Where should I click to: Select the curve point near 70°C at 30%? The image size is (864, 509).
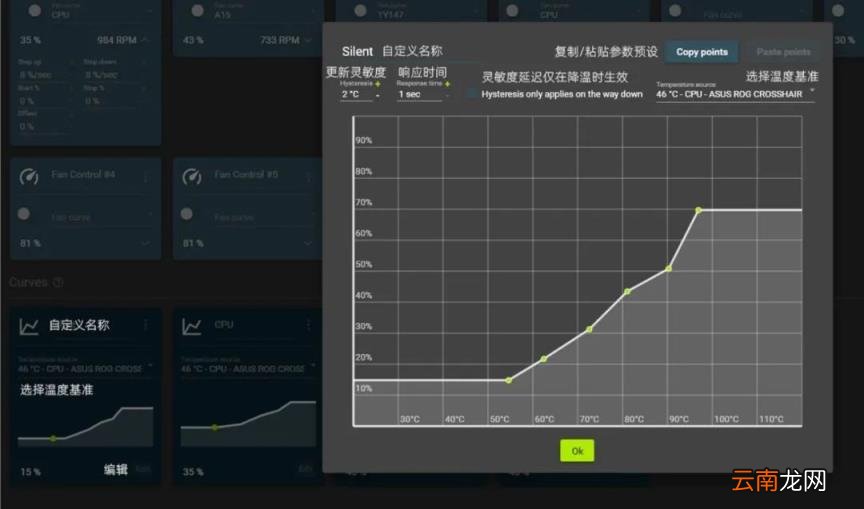pos(589,329)
